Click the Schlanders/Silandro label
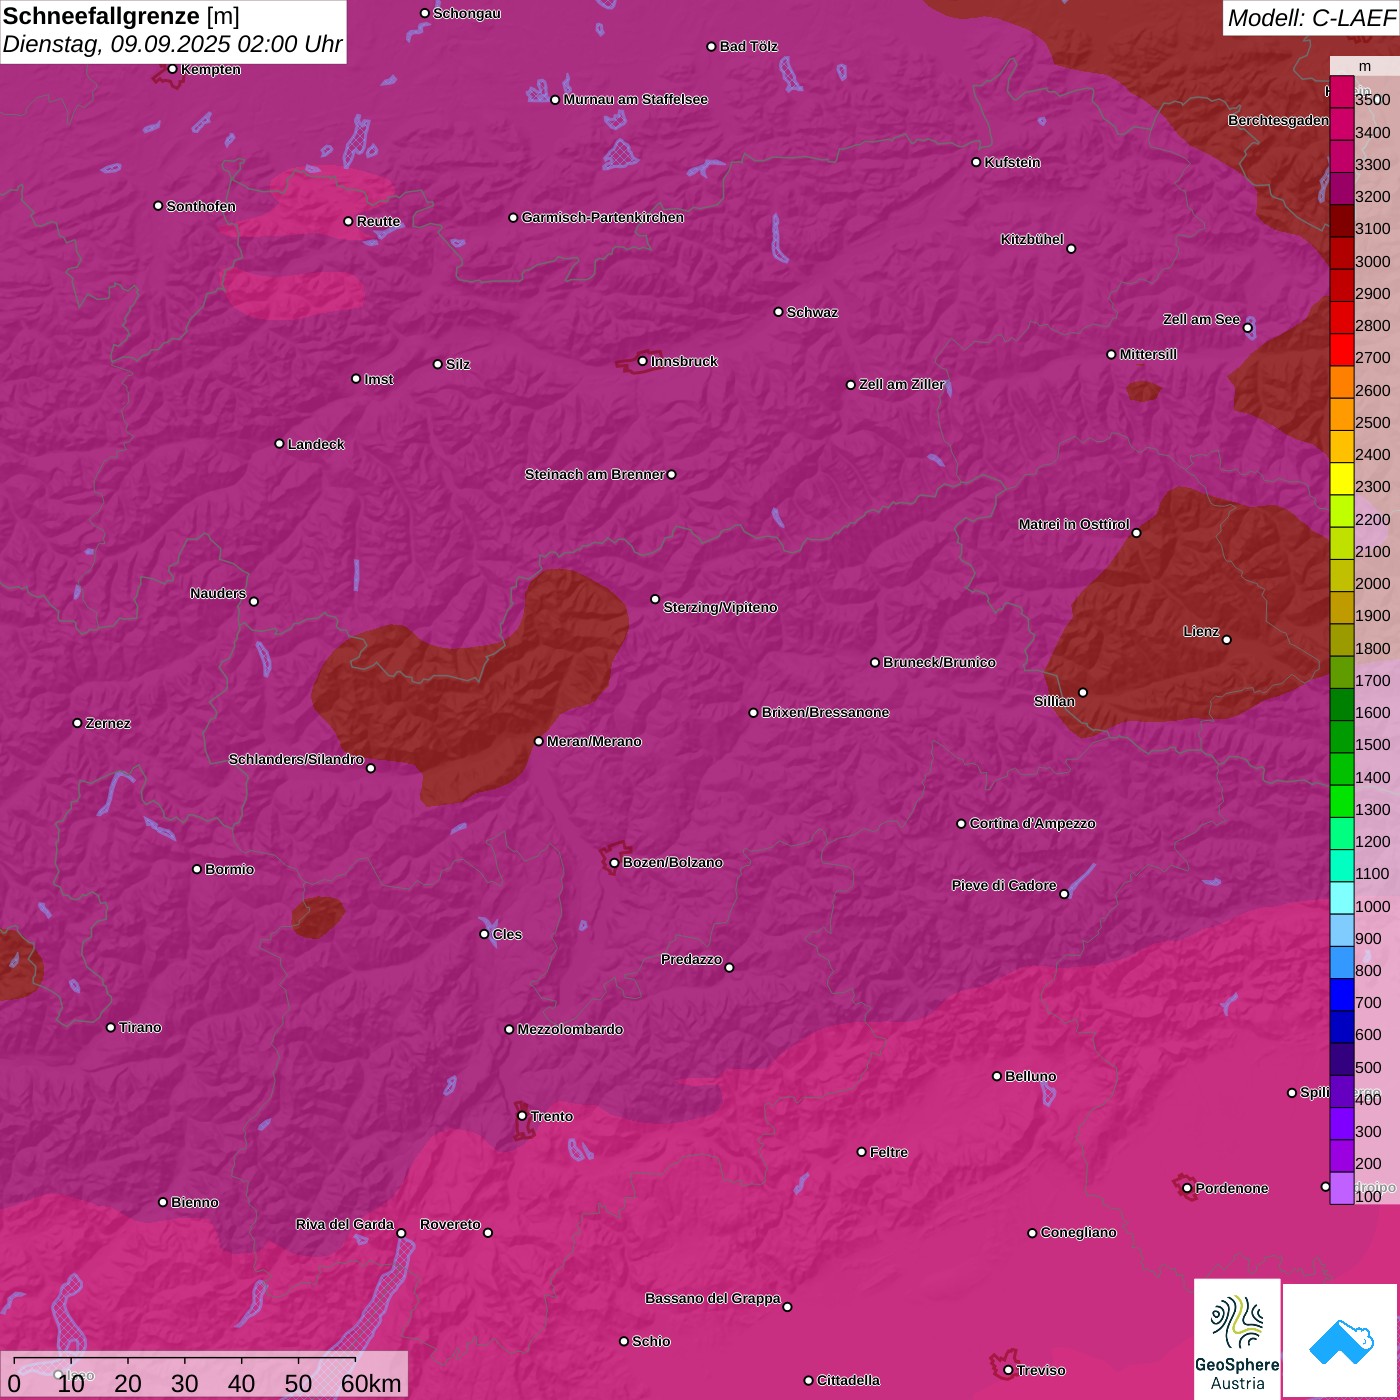 click(296, 759)
